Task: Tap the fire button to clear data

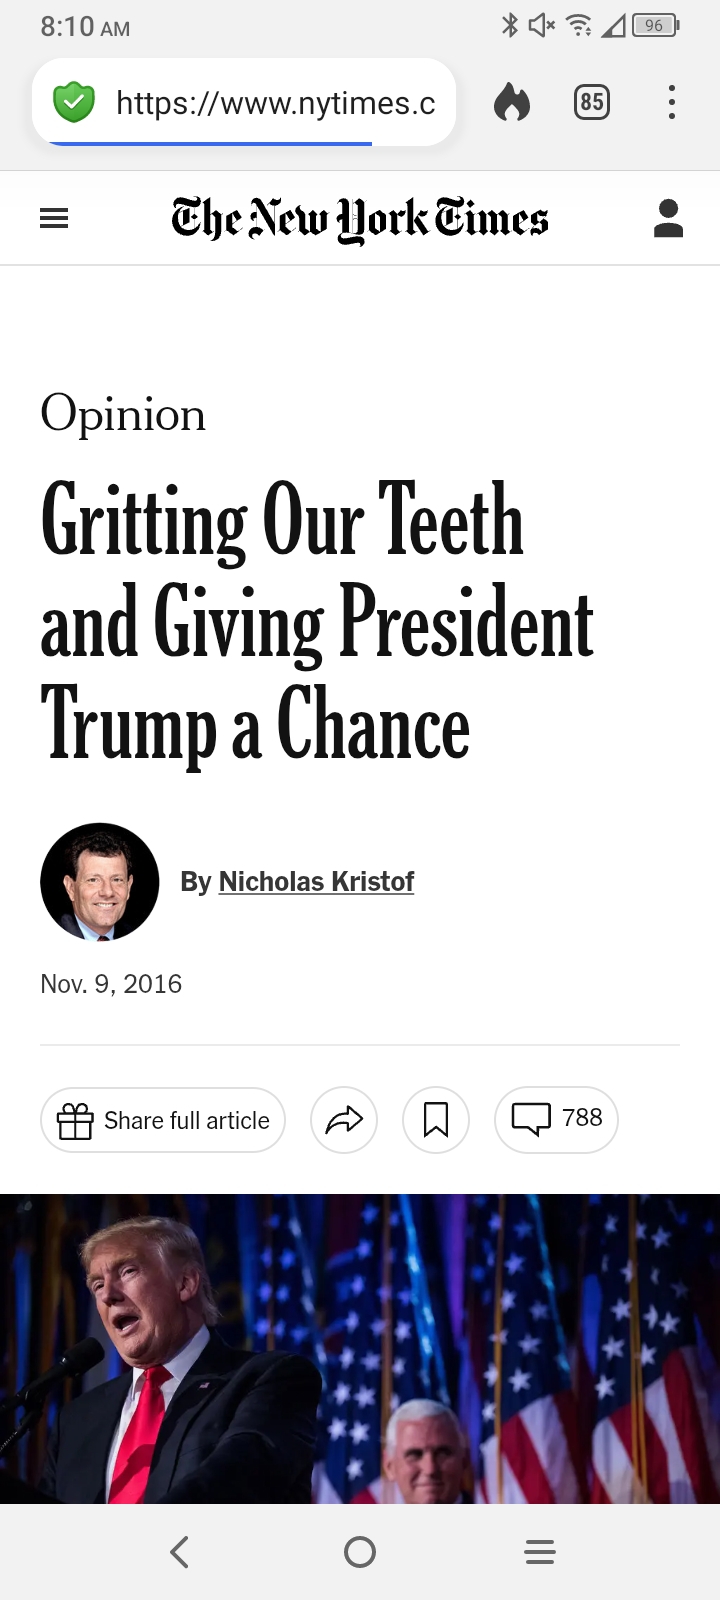Action: coord(512,102)
